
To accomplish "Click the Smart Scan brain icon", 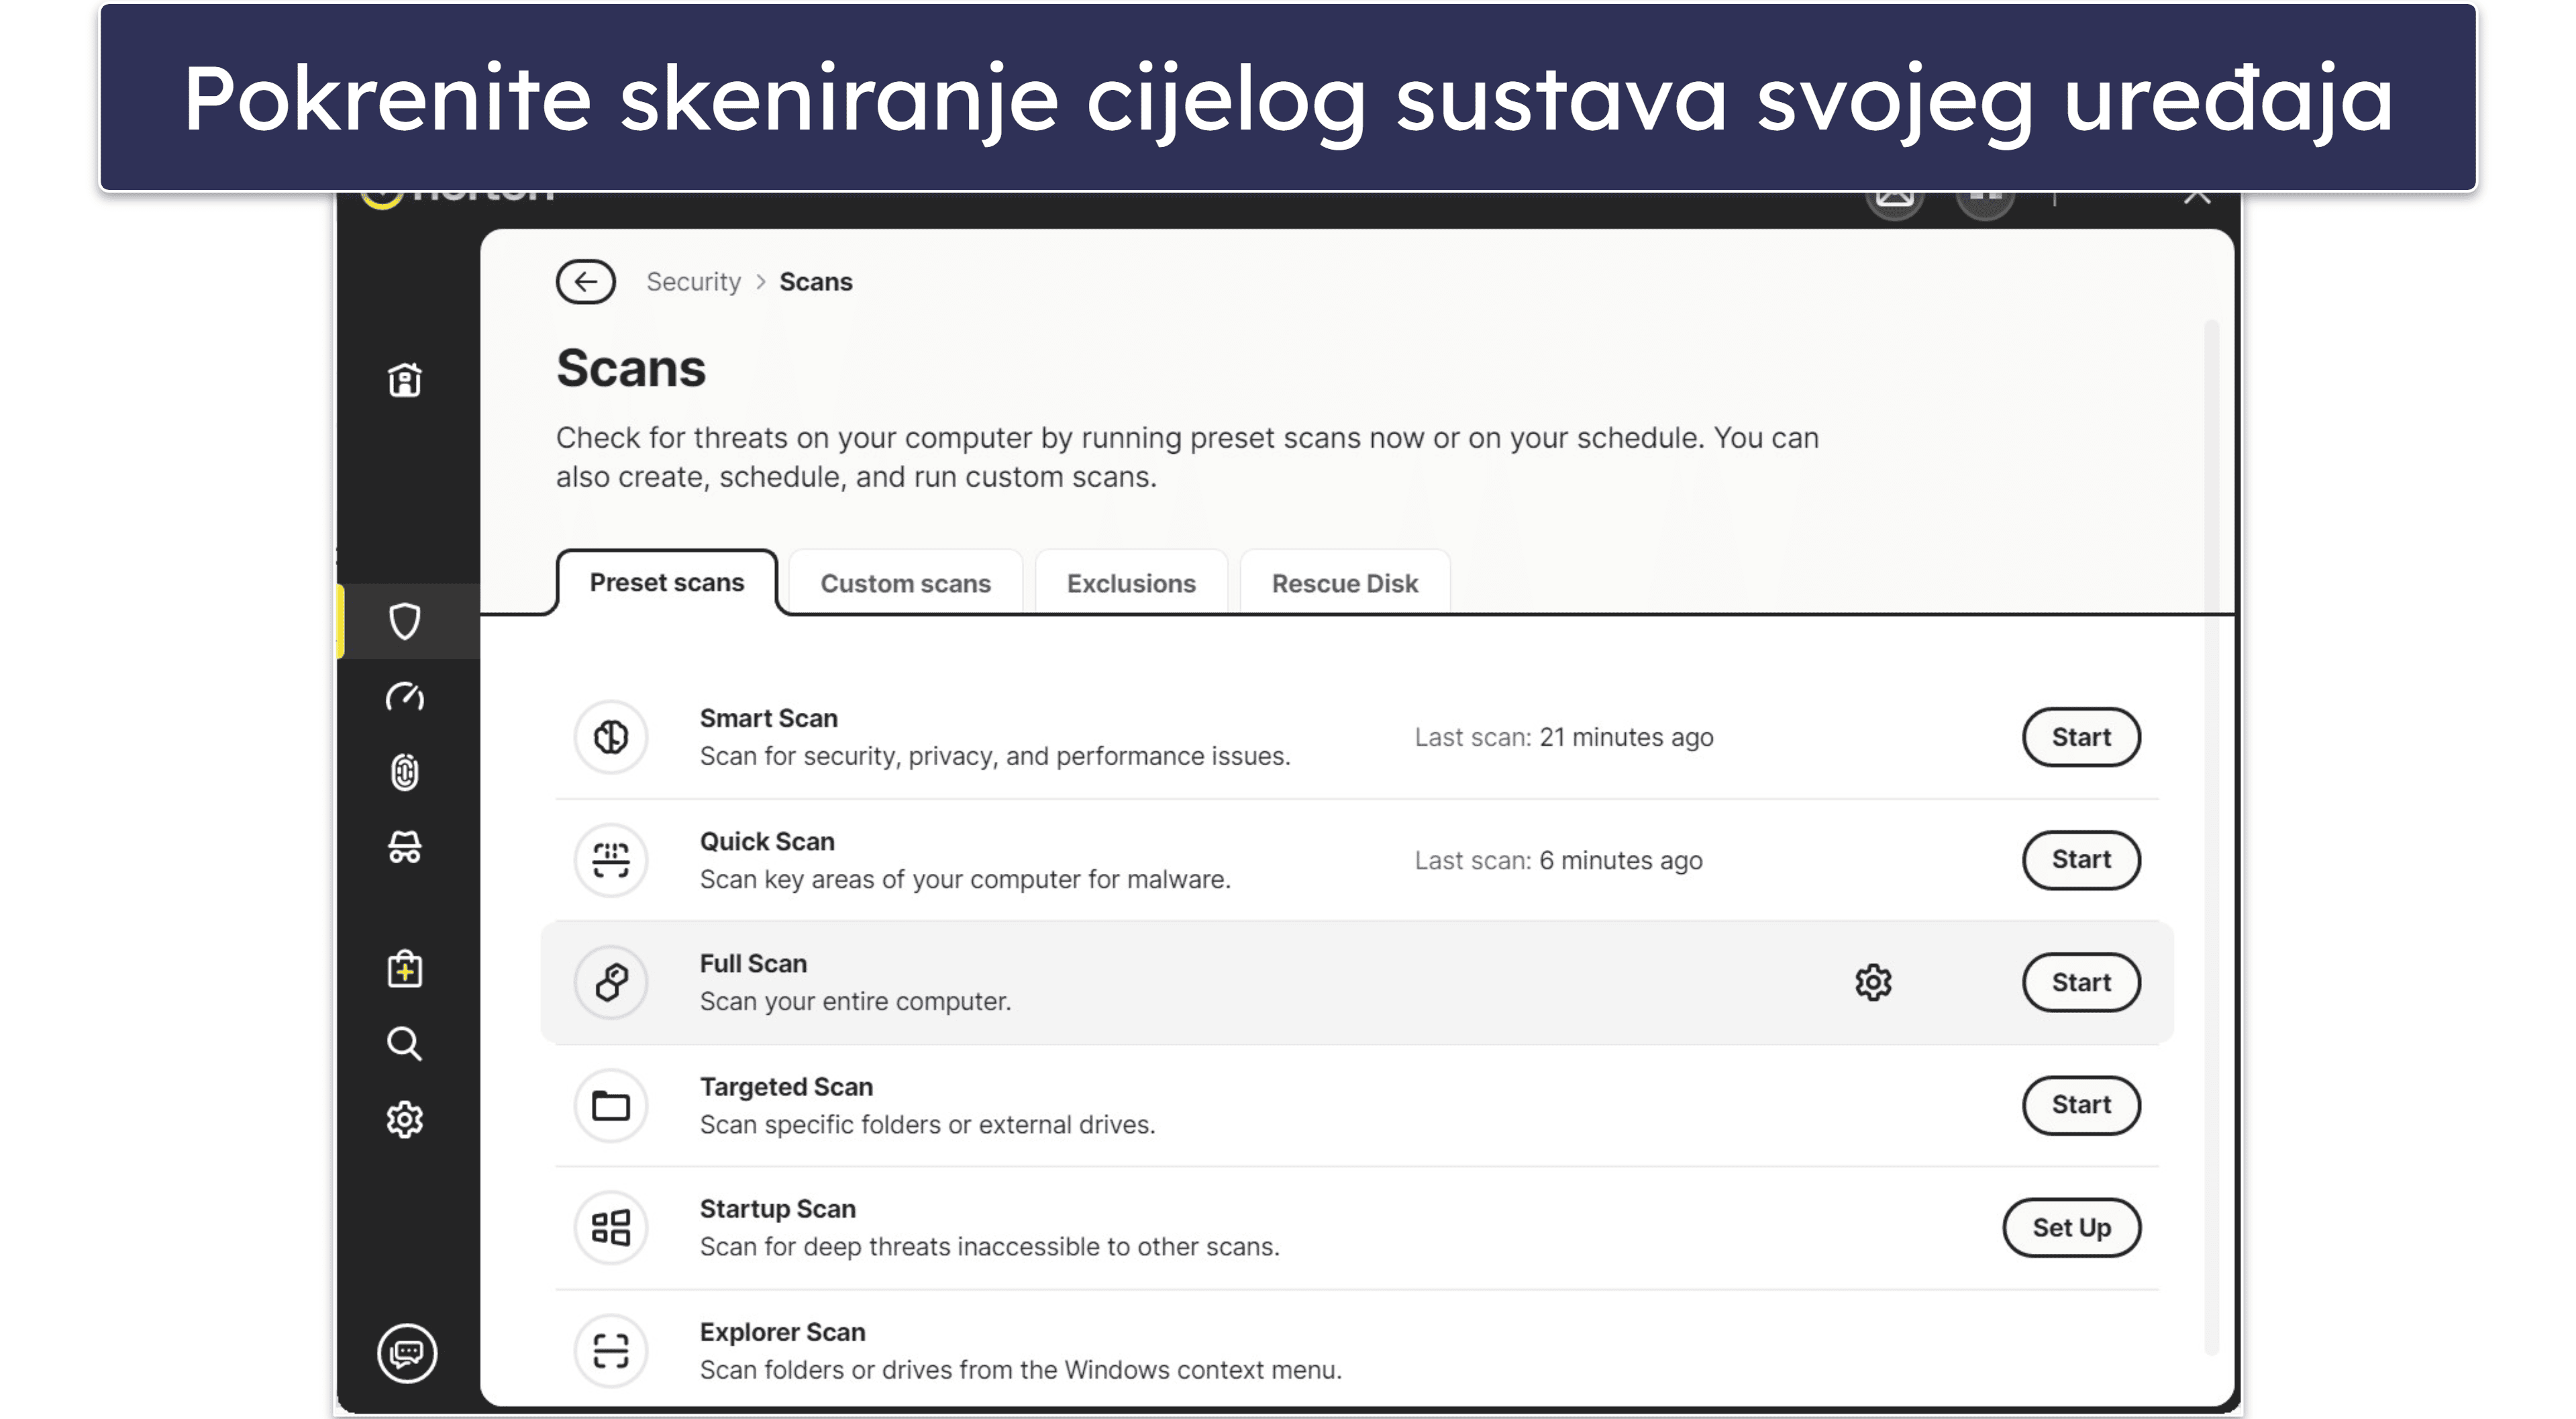I will point(611,737).
